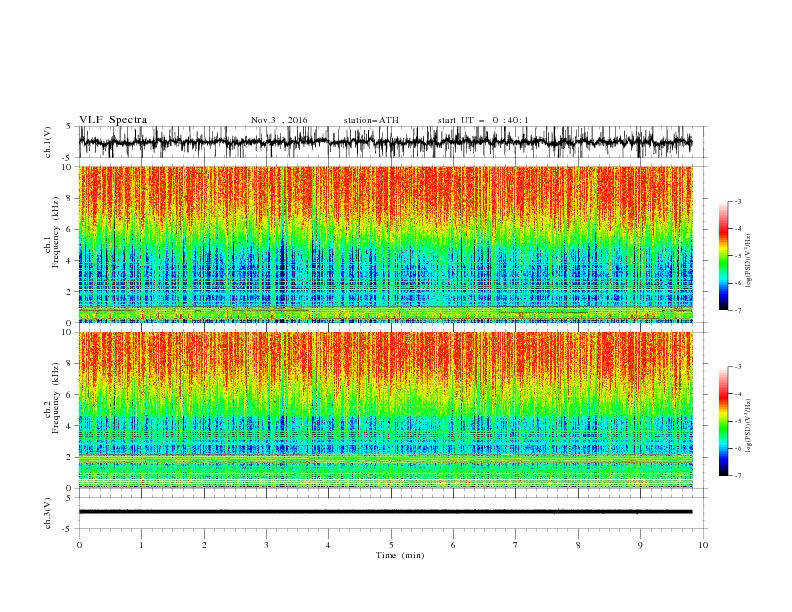This screenshot has width=792, height=612.
Task: Click the "2" tick on the time axis
Action: pyautogui.click(x=204, y=545)
